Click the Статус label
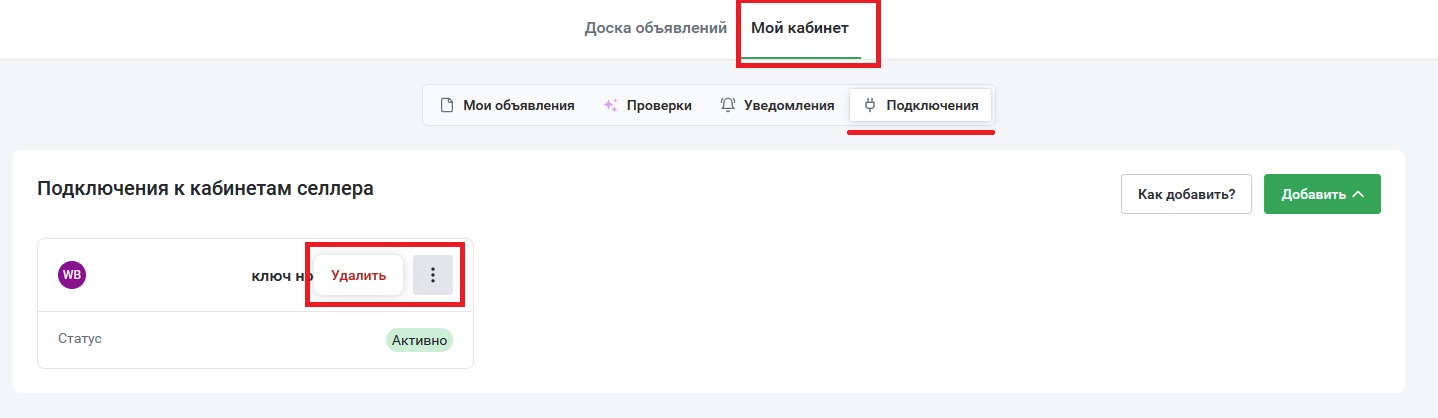 point(80,339)
